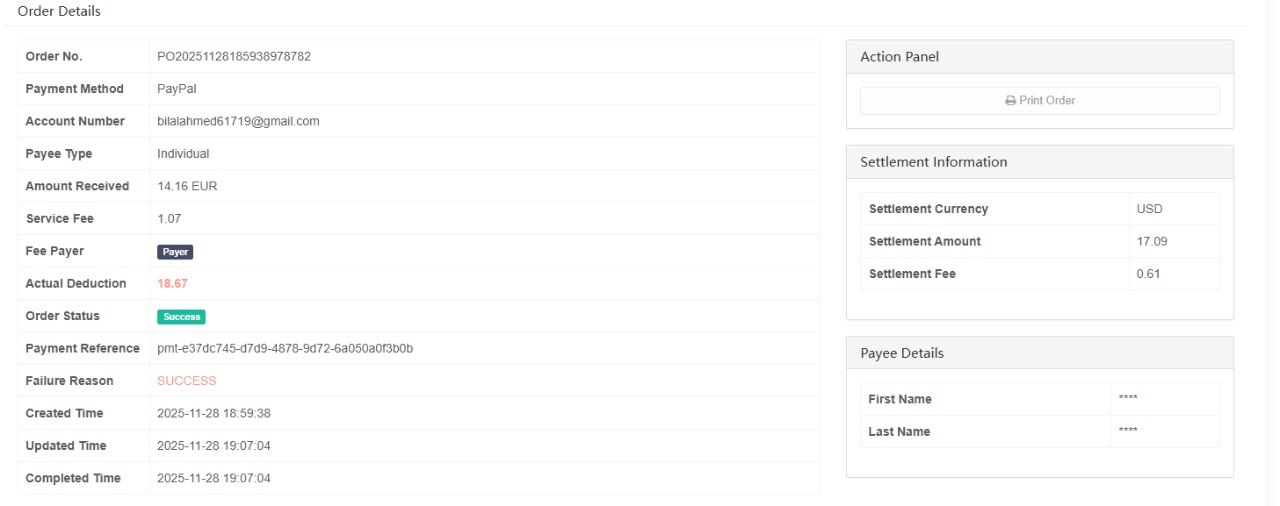Click the Payee Details panel header
Image resolution: width=1280 pixels, height=506 pixels.
tap(902, 353)
